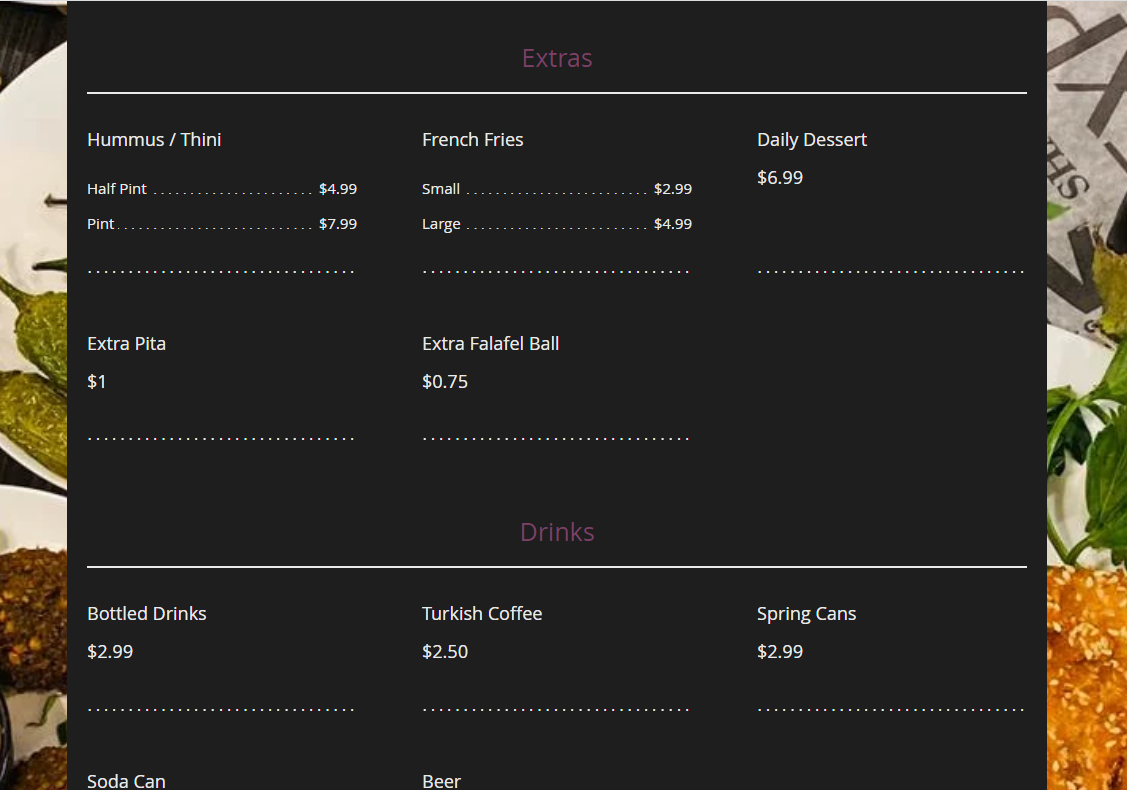
Task: Click the $0.75 falafel ball price
Action: tap(445, 382)
